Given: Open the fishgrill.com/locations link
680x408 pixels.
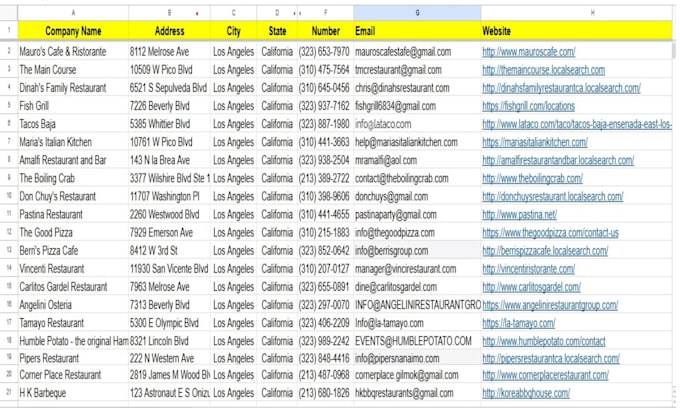Looking at the screenshot, I should [528, 106].
